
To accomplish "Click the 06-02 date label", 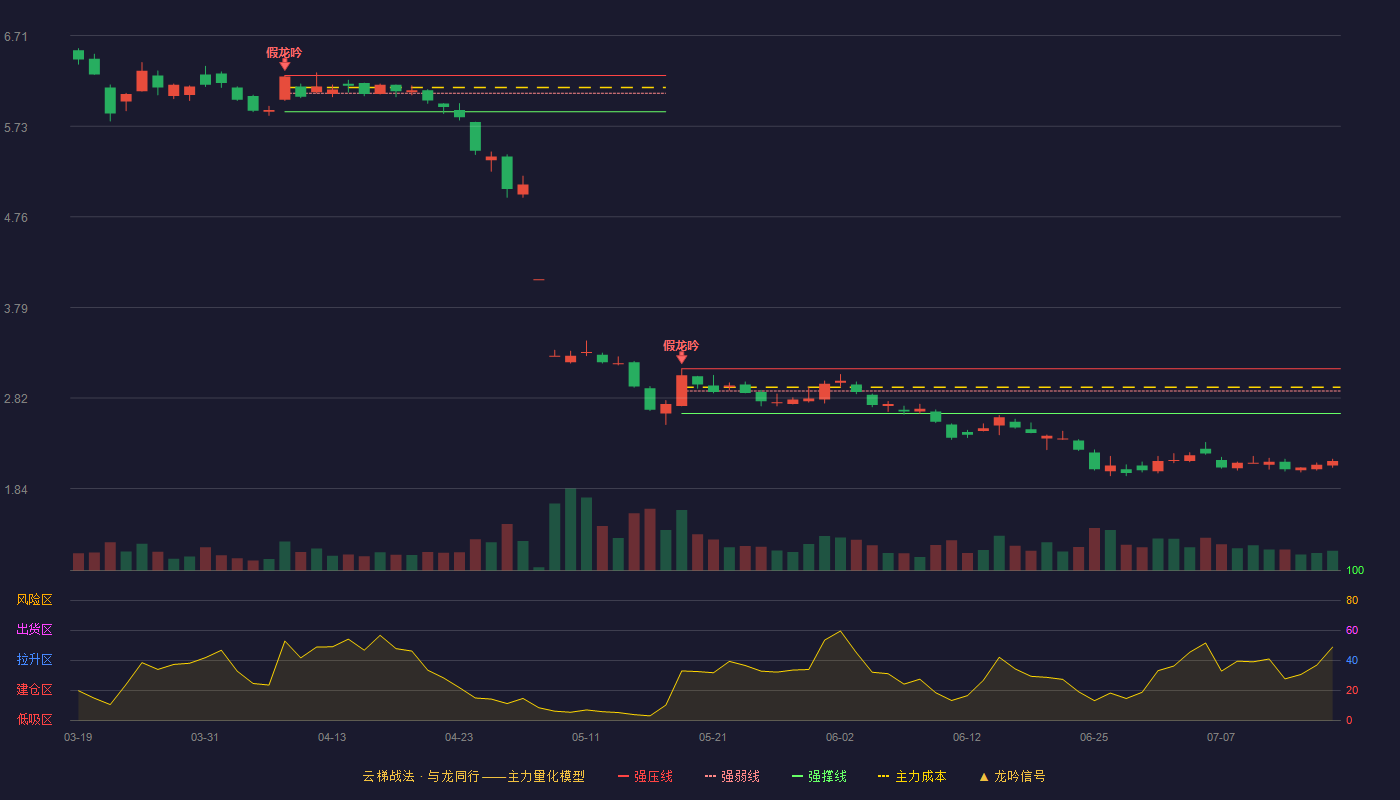I will tap(840, 737).
